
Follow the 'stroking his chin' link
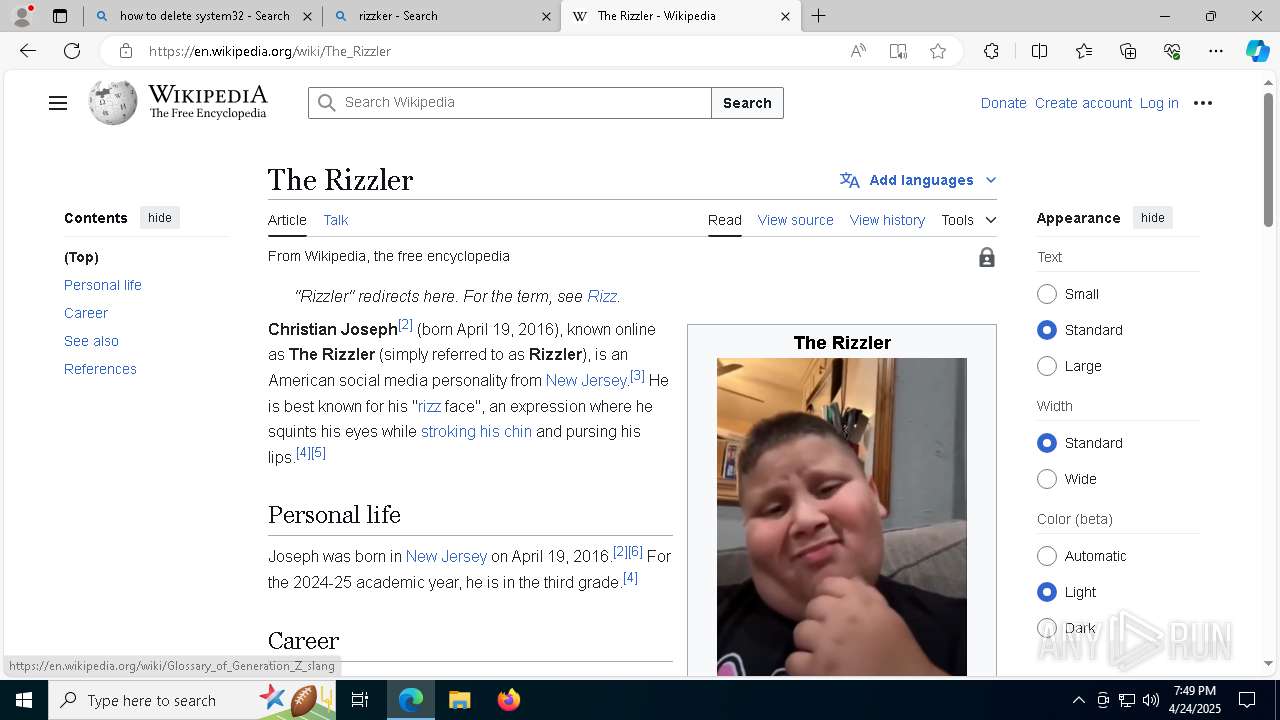pyautogui.click(x=476, y=431)
